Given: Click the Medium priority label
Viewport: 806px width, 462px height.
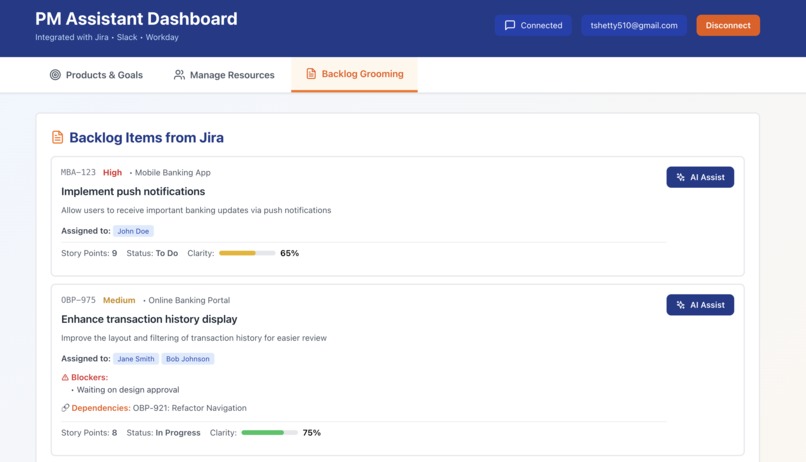Looking at the screenshot, I should point(119,300).
